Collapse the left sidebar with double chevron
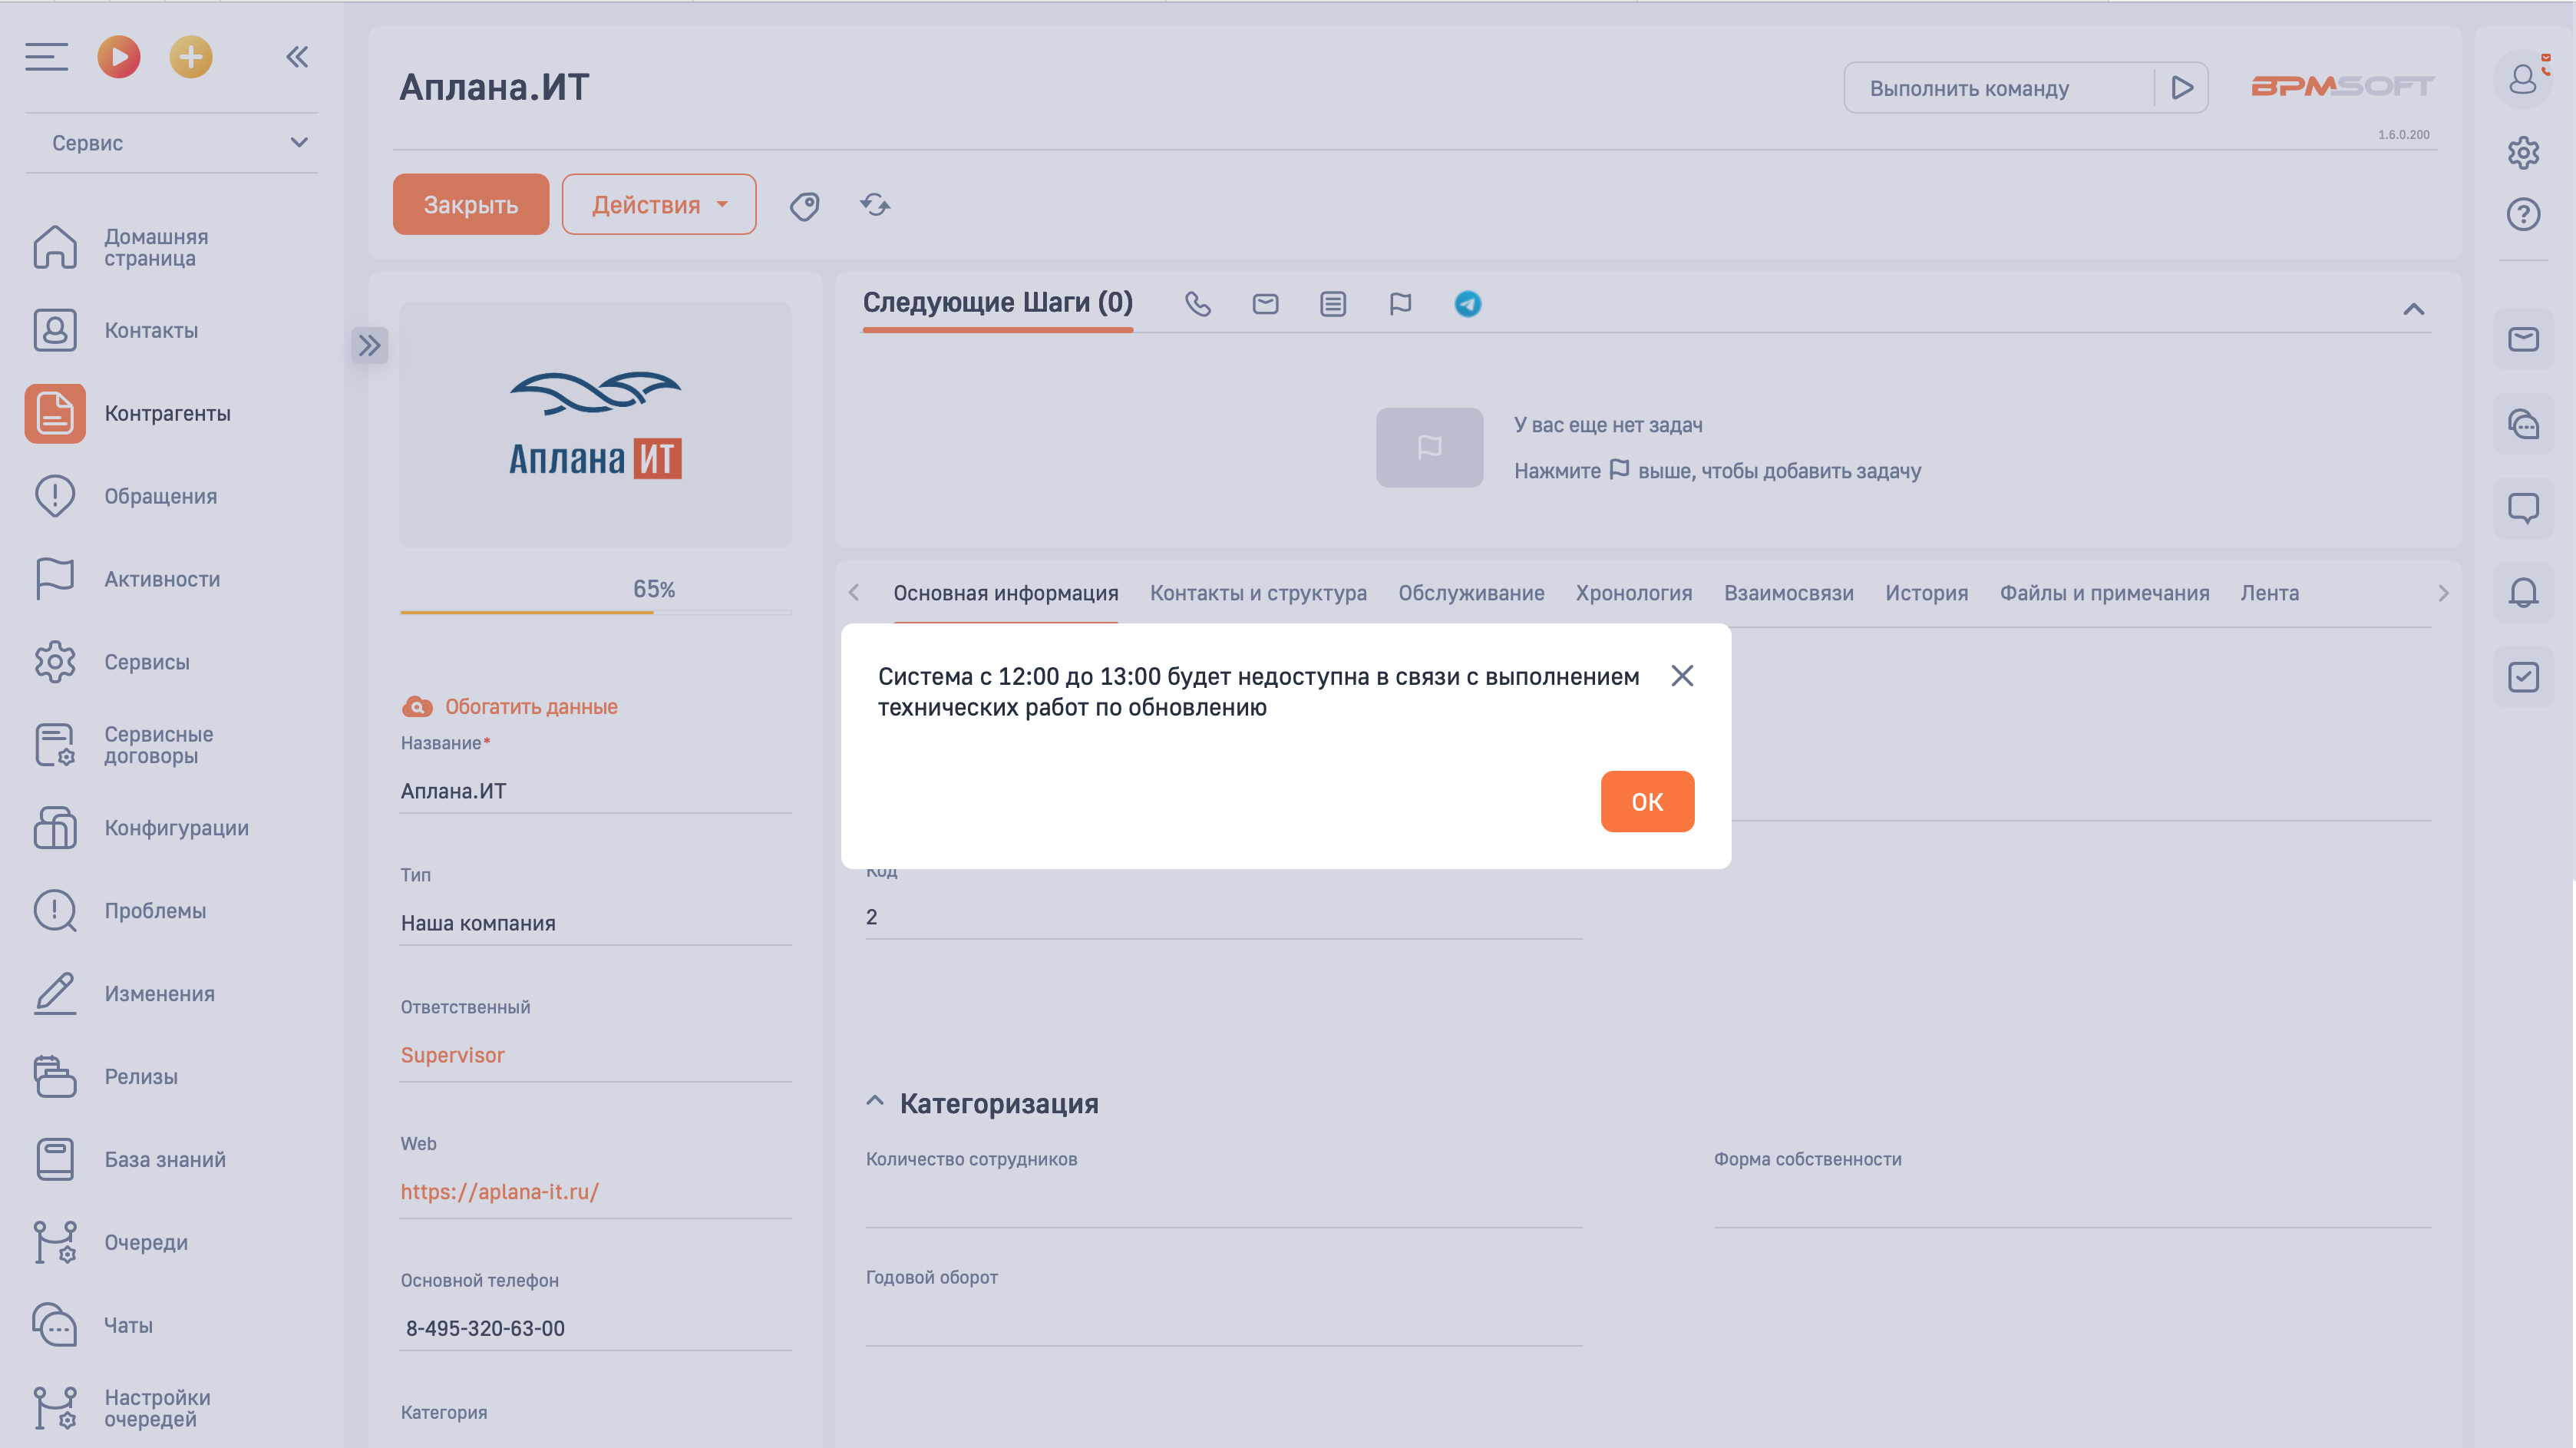Viewport: 2576px width, 1448px height. (297, 57)
